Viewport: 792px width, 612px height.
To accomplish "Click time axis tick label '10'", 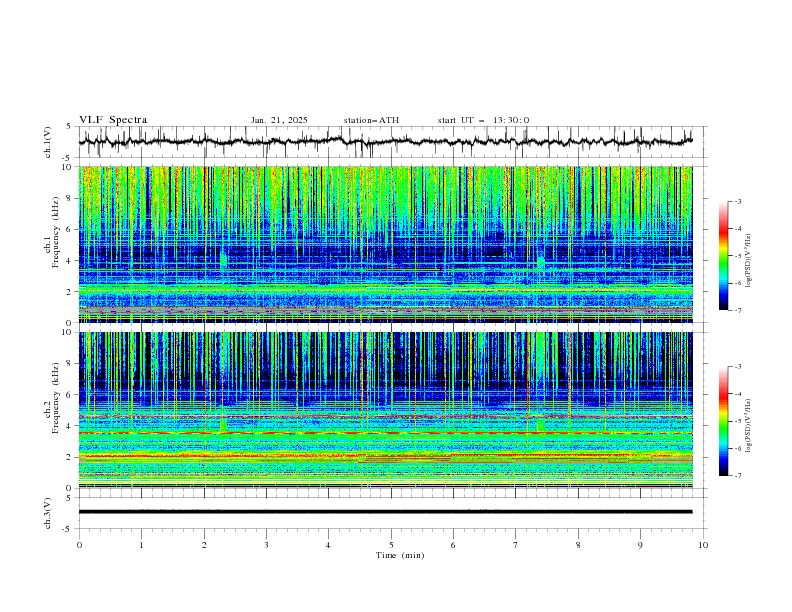I will (703, 545).
